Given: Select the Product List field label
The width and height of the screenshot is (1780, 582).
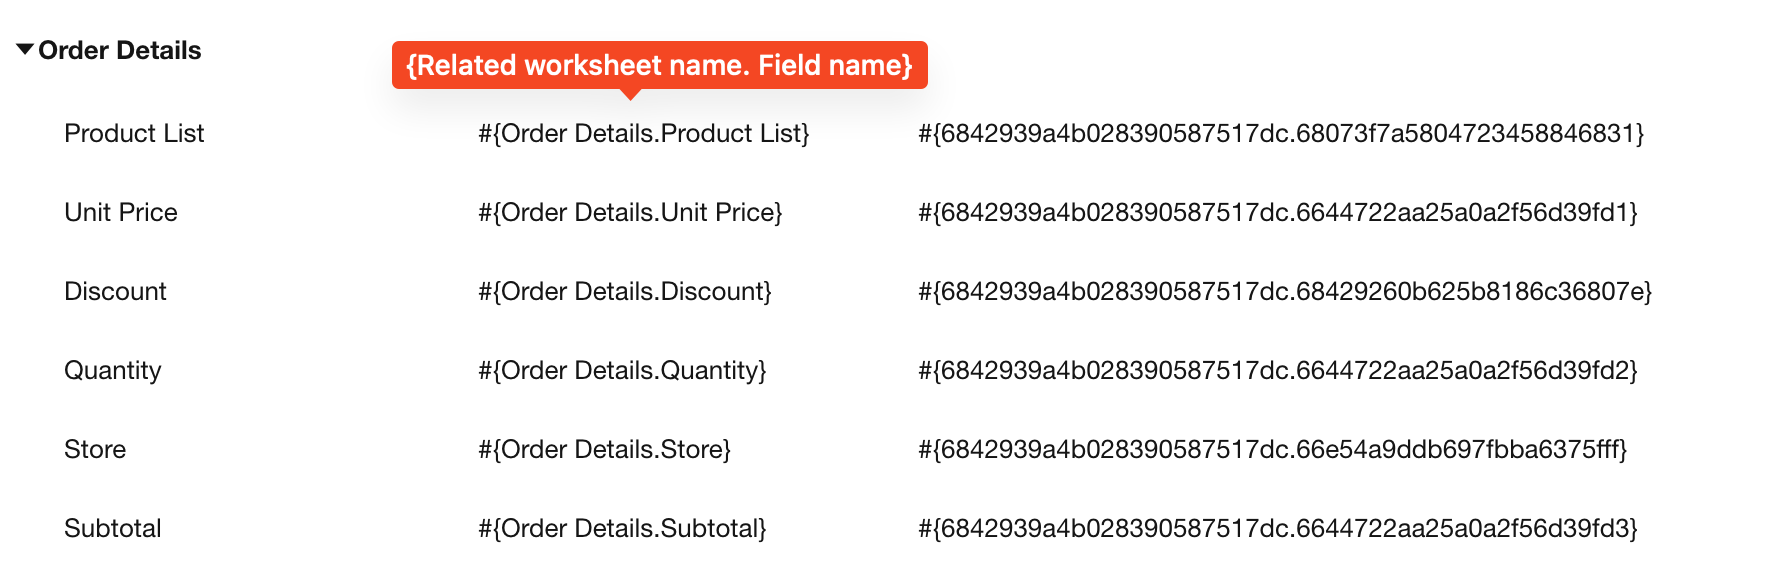Looking at the screenshot, I should (x=134, y=133).
